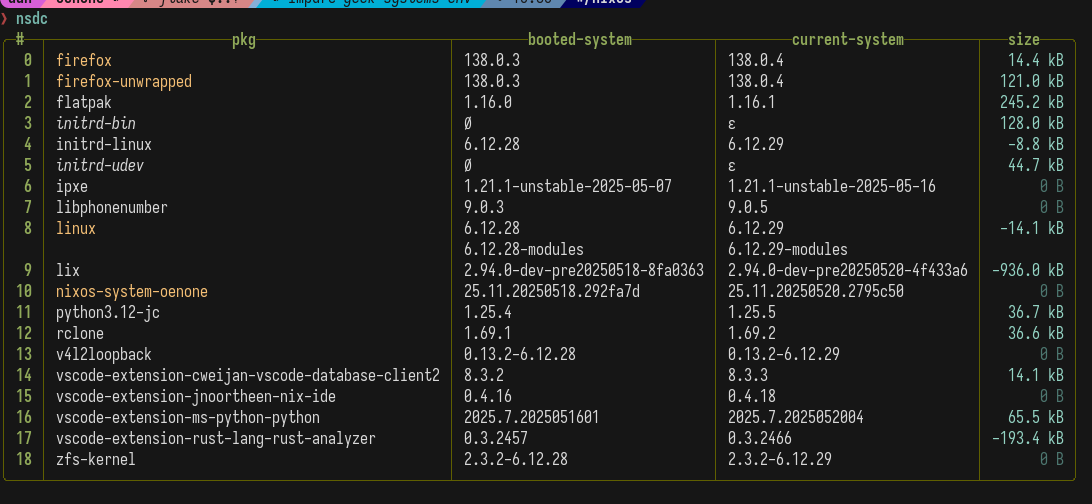Click rclone's current version '1.69.2'
The height and width of the screenshot is (504, 1092).
(x=751, y=333)
